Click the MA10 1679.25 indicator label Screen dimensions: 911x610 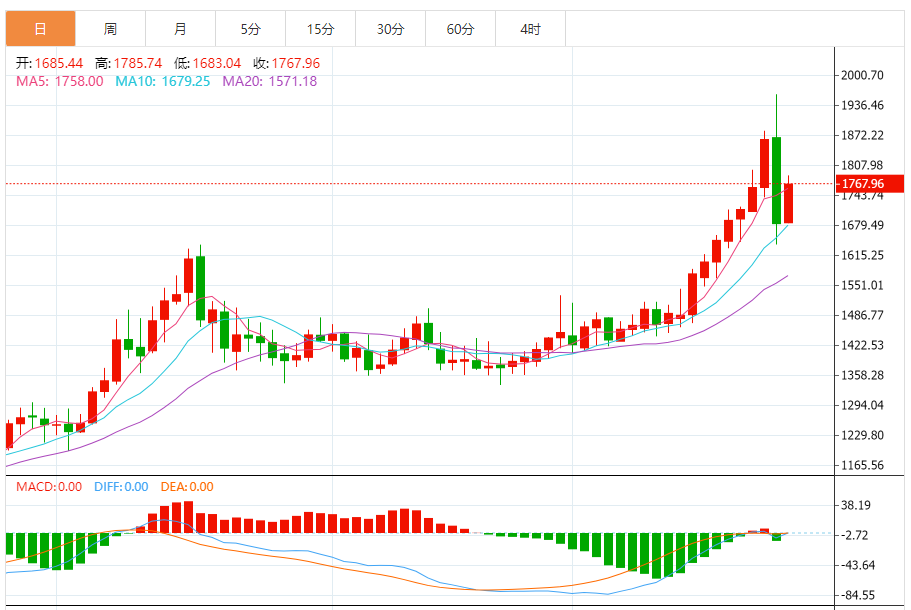click(x=162, y=81)
